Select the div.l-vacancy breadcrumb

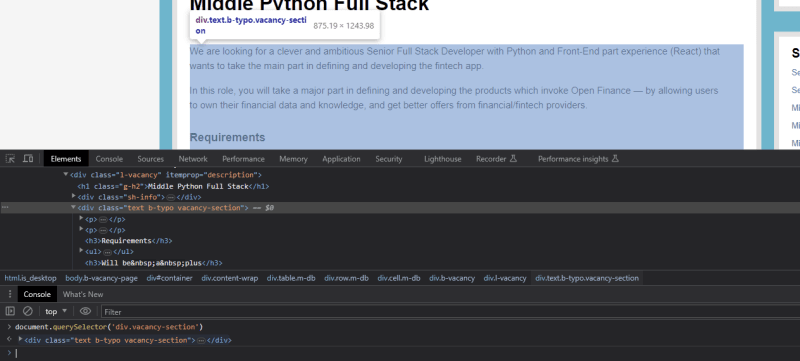(x=505, y=278)
